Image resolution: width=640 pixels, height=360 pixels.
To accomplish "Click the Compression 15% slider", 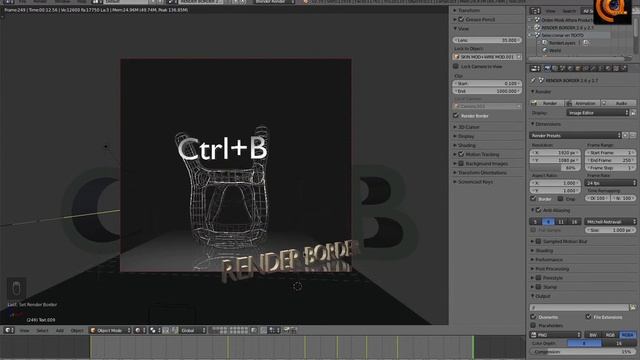I will pyautogui.click(x=583, y=351).
